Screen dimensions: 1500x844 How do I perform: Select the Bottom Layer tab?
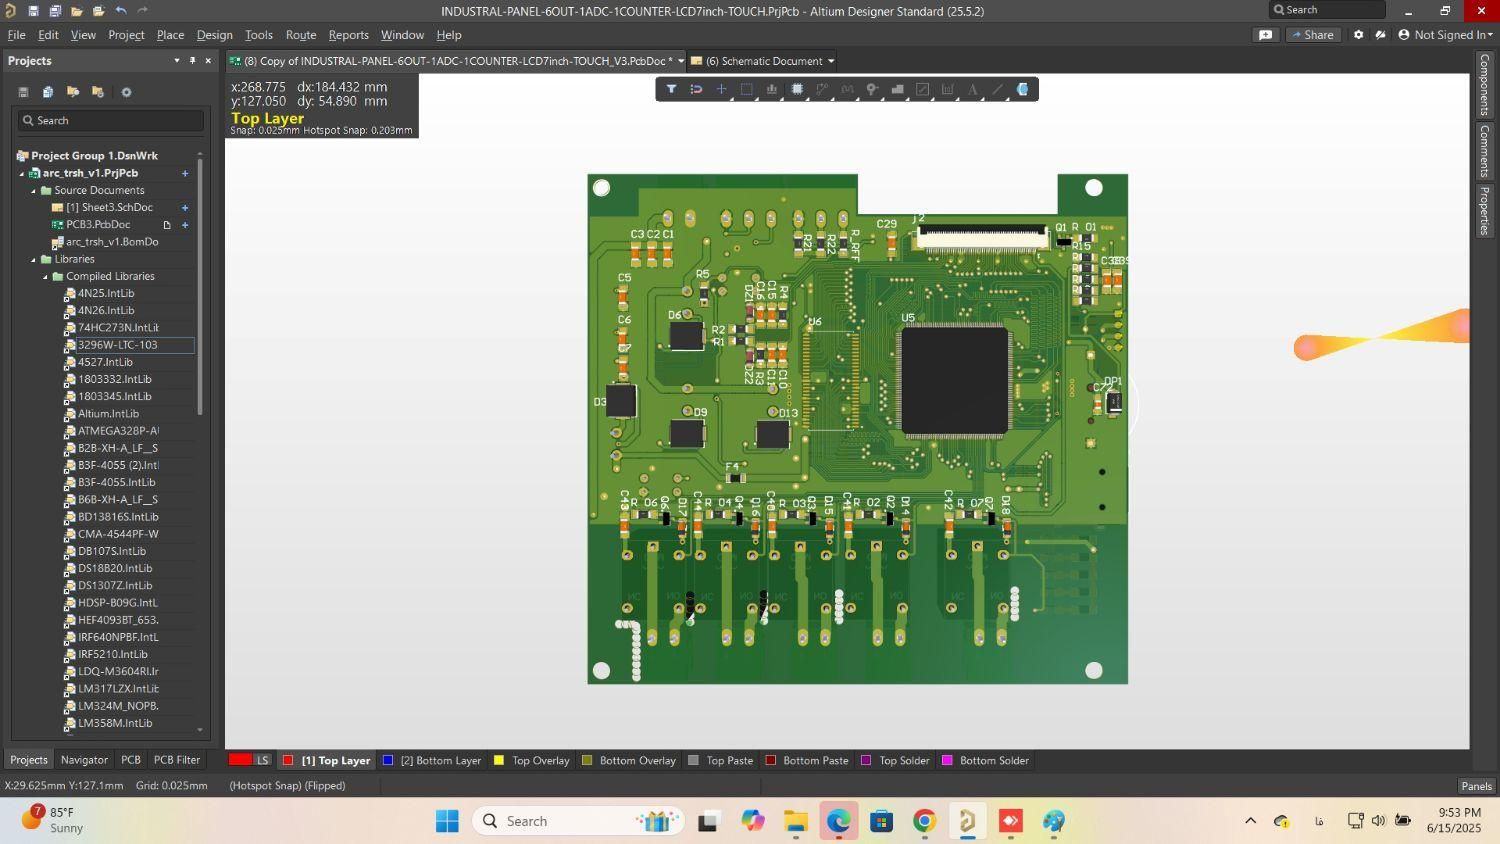pos(431,760)
